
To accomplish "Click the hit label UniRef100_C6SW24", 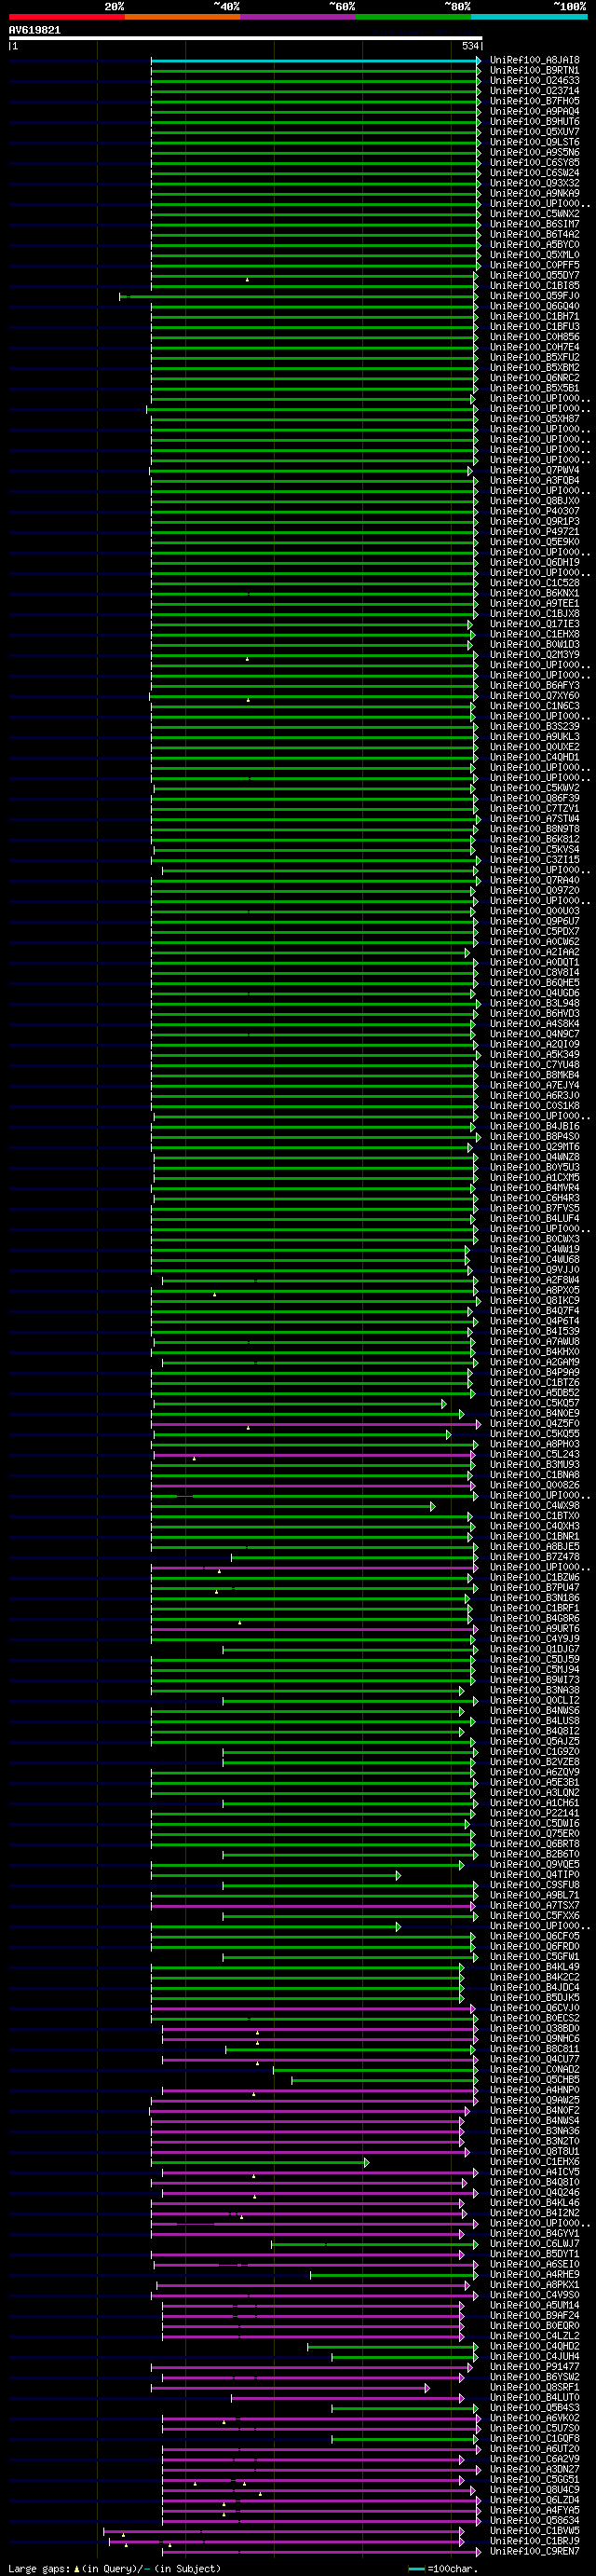I will (x=534, y=173).
